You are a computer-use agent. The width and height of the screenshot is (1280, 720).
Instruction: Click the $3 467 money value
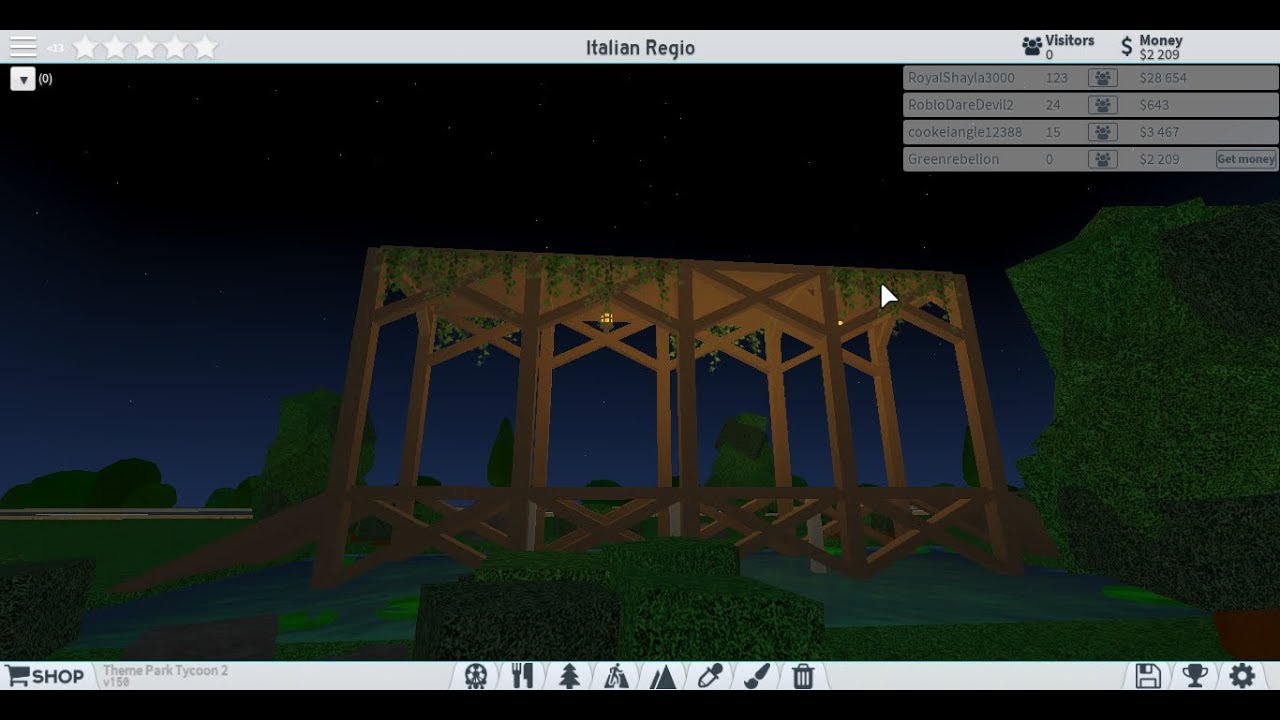(x=1159, y=132)
